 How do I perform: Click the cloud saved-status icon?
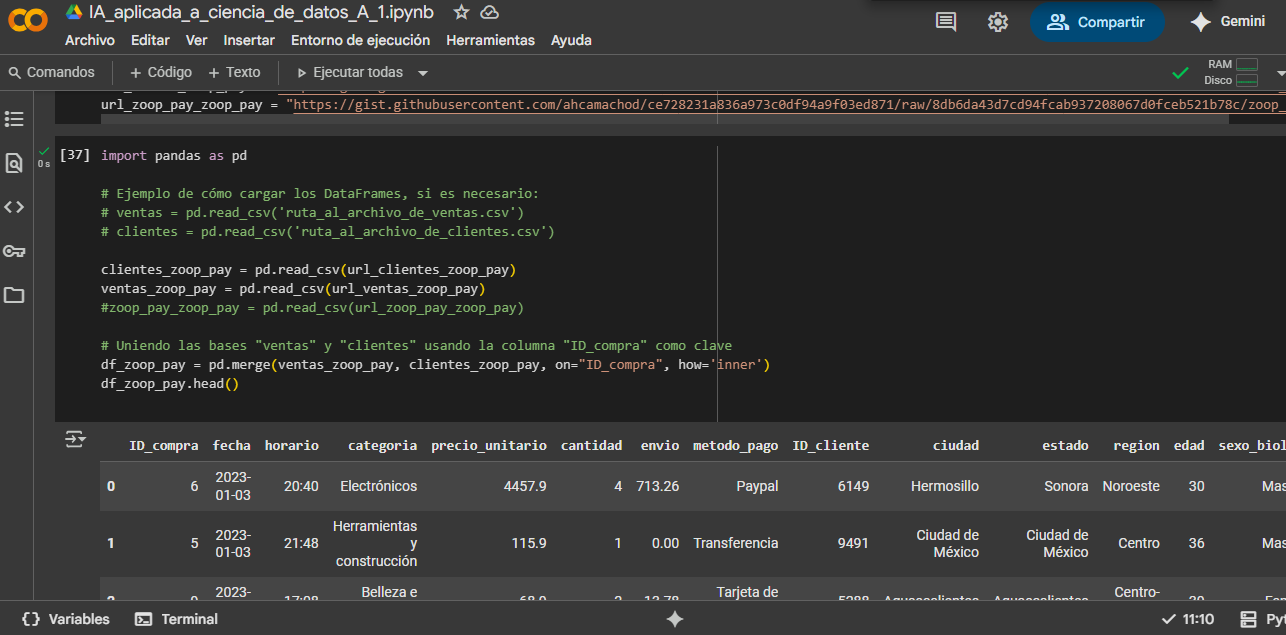[x=490, y=12]
